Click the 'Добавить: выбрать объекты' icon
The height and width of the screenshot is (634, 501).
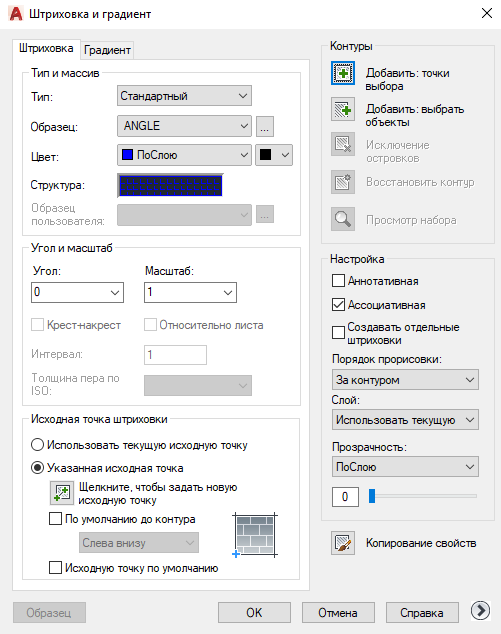pyautogui.click(x=343, y=109)
